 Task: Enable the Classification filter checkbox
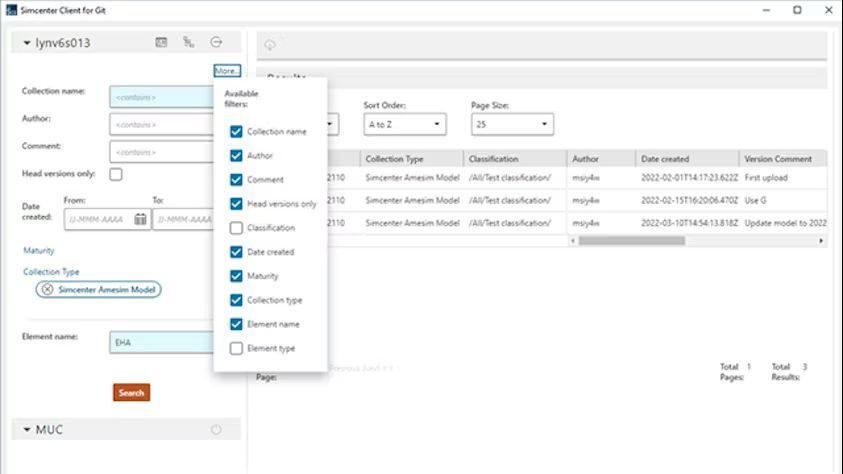(236, 228)
